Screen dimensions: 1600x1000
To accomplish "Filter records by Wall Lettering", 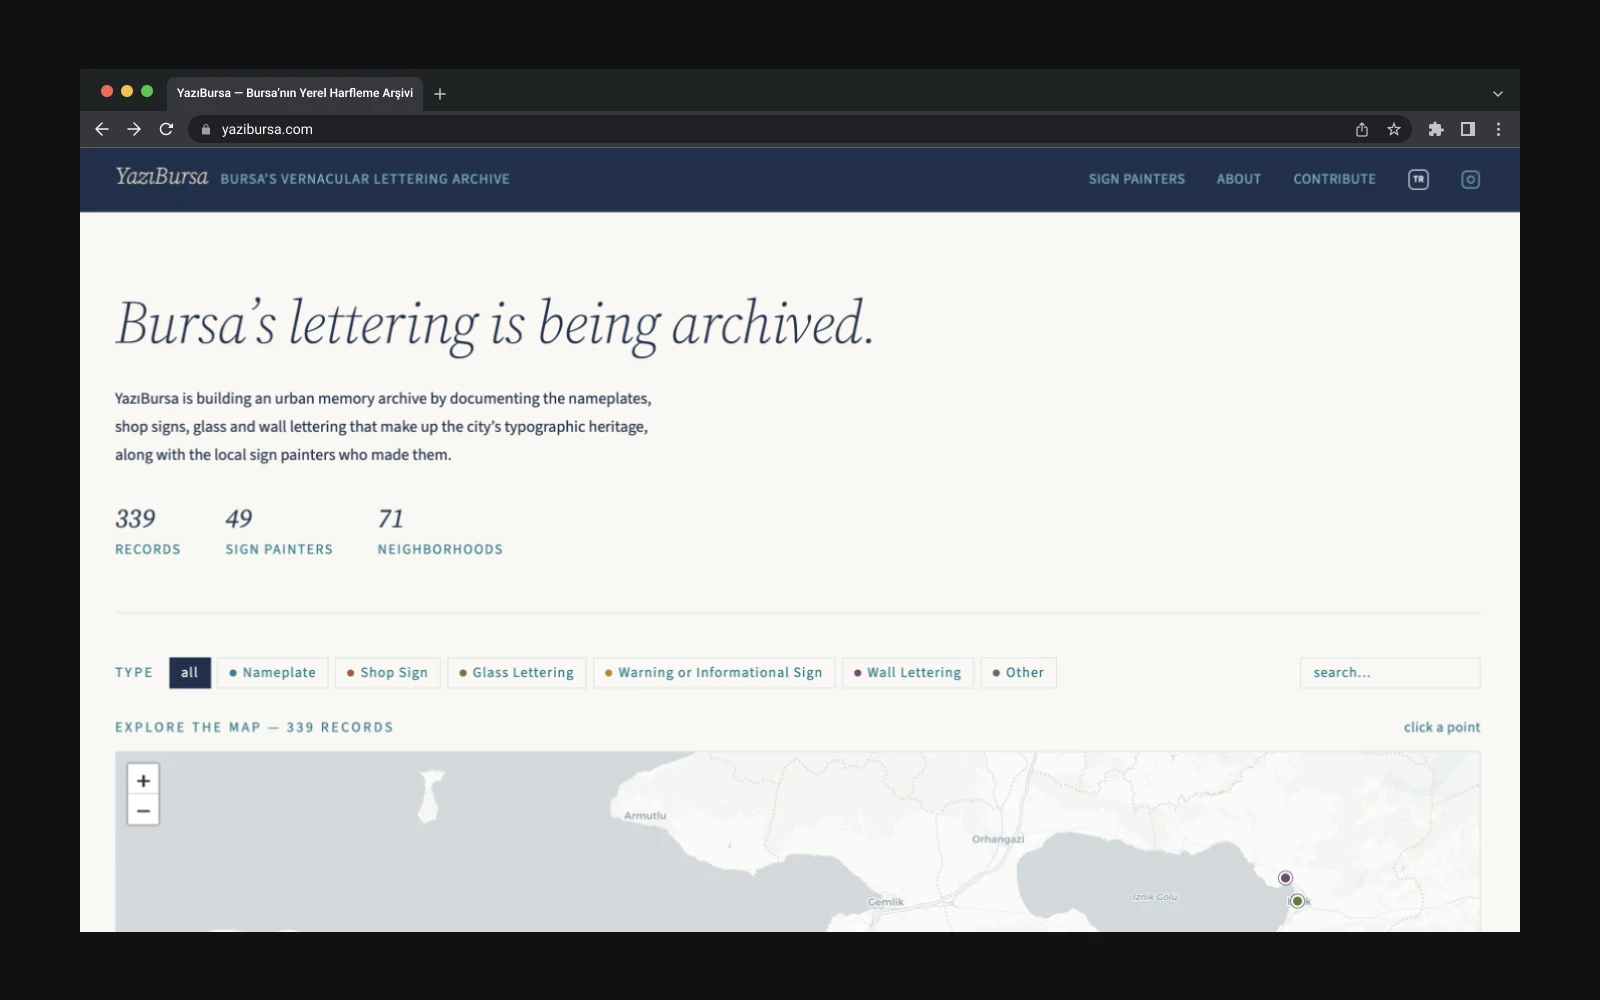I will click(908, 672).
